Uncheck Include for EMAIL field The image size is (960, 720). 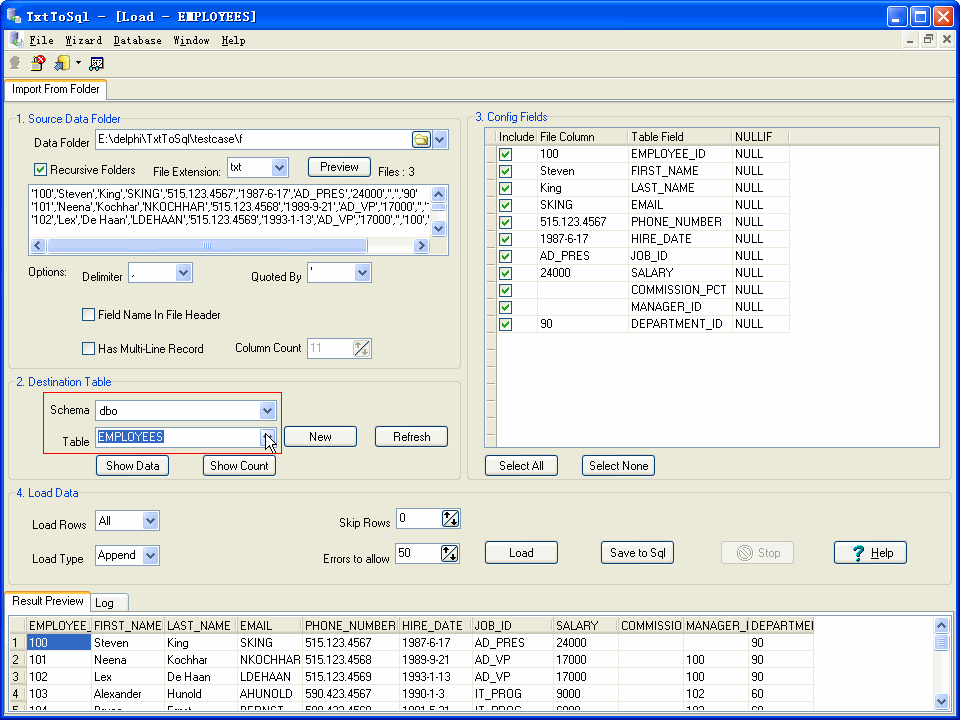point(505,205)
